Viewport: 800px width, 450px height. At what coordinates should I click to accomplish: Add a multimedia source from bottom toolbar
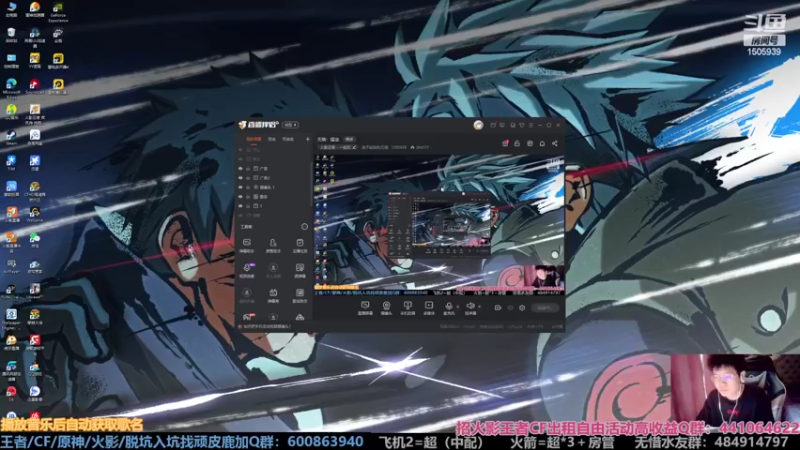click(x=429, y=307)
